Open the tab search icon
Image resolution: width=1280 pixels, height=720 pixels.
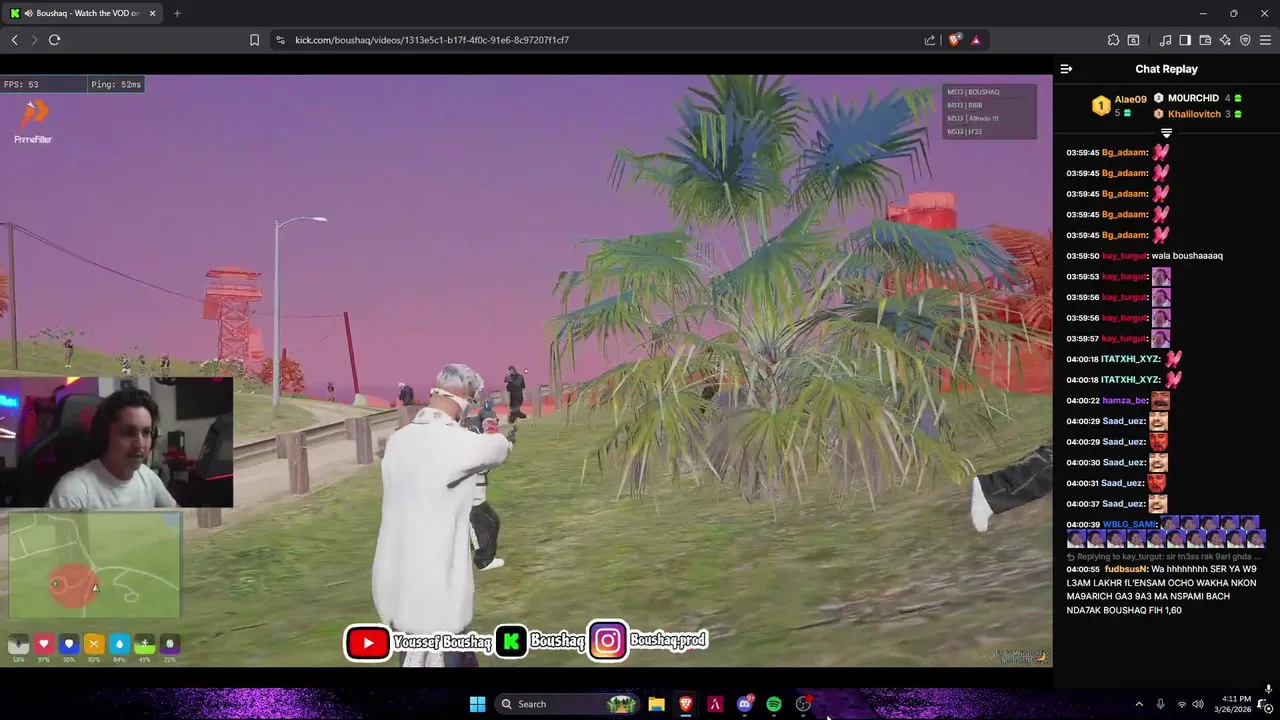click(1133, 40)
